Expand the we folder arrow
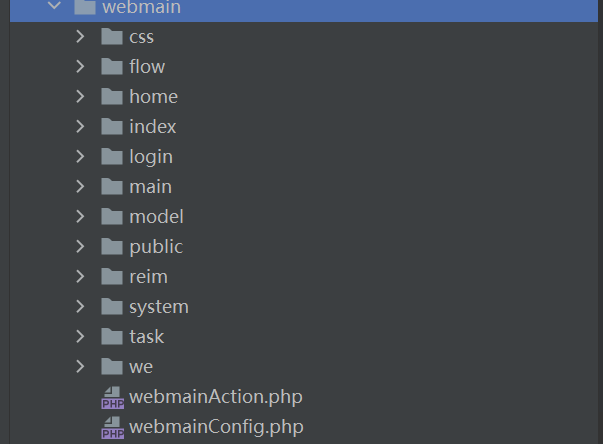 pos(80,366)
